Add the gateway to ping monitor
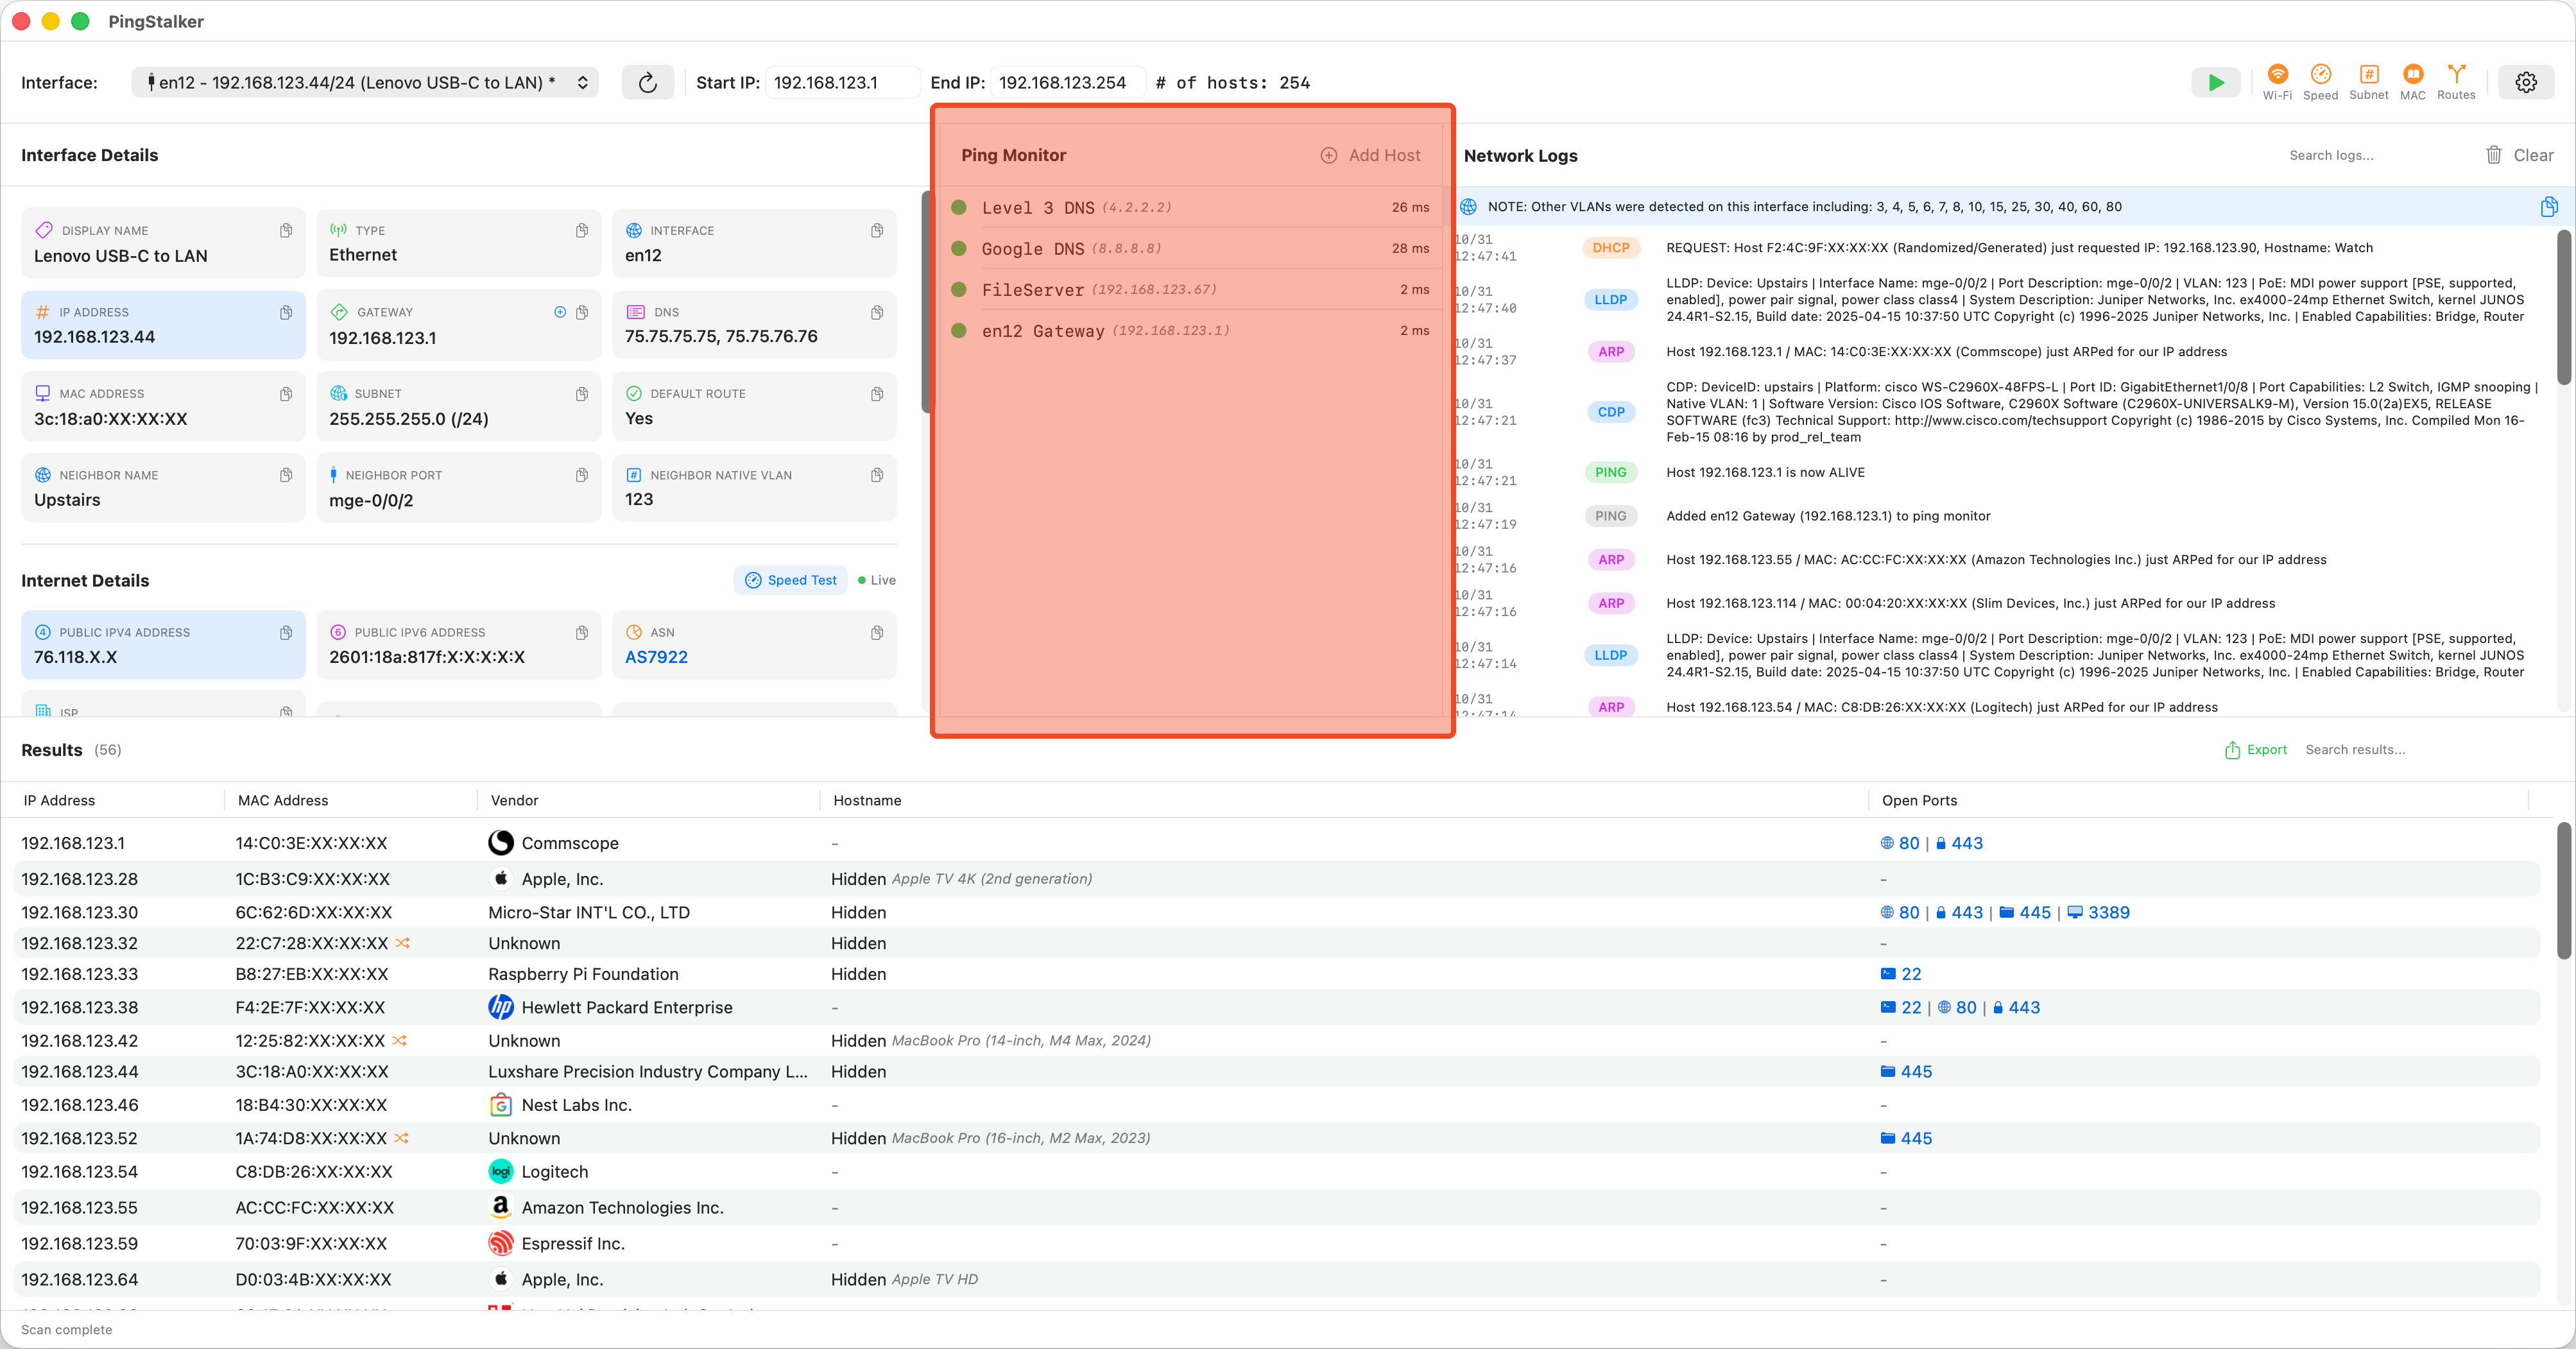The width and height of the screenshot is (2576, 1349). (560, 312)
